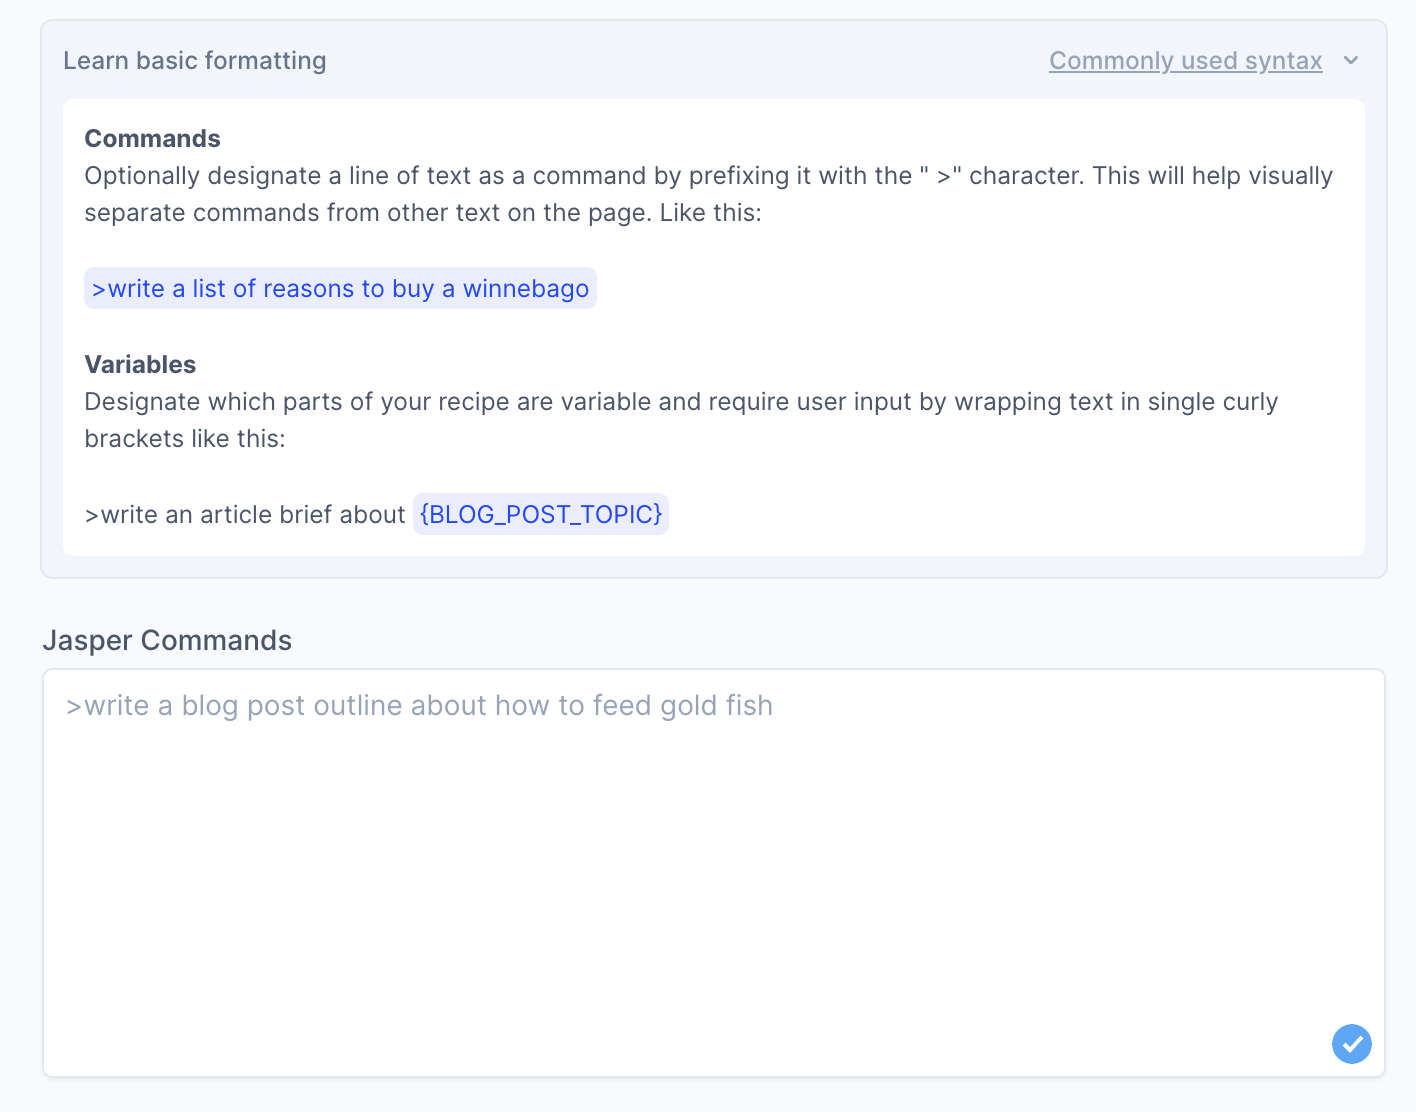Image resolution: width=1416 pixels, height=1112 pixels.
Task: Click the blue checkmark icon in textarea
Action: pos(1351,1044)
